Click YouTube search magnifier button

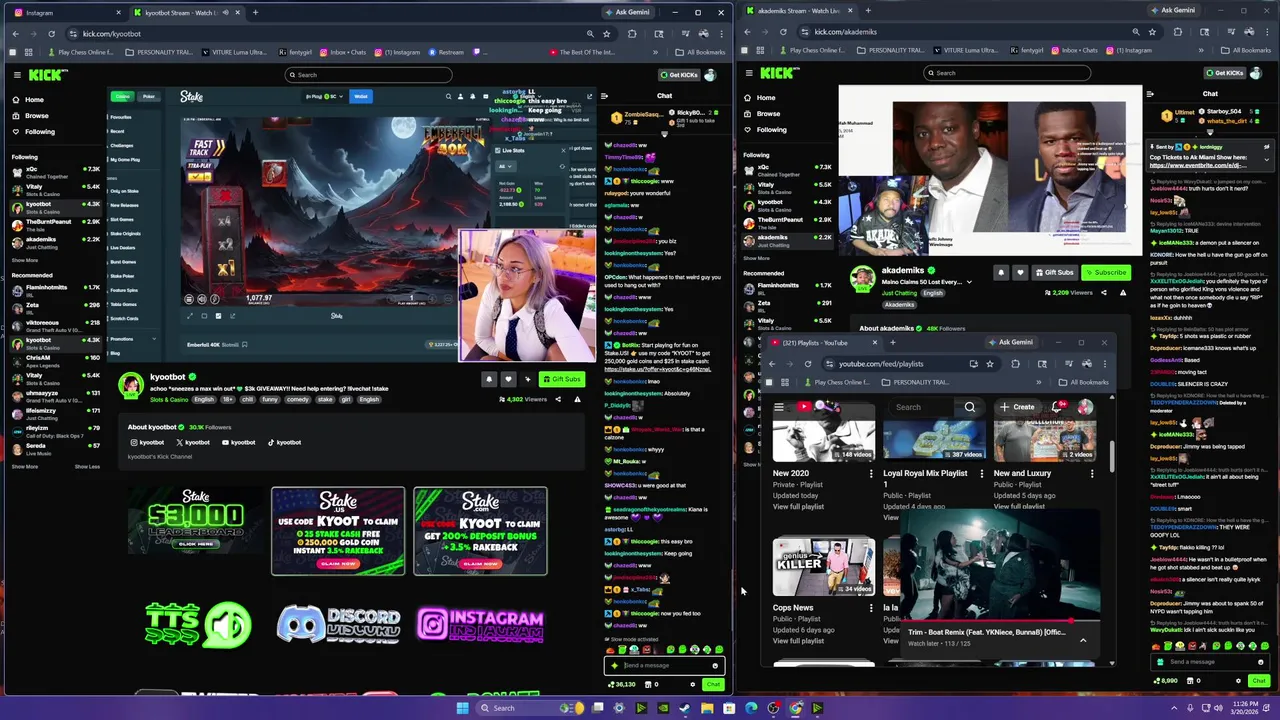pyautogui.click(x=970, y=407)
